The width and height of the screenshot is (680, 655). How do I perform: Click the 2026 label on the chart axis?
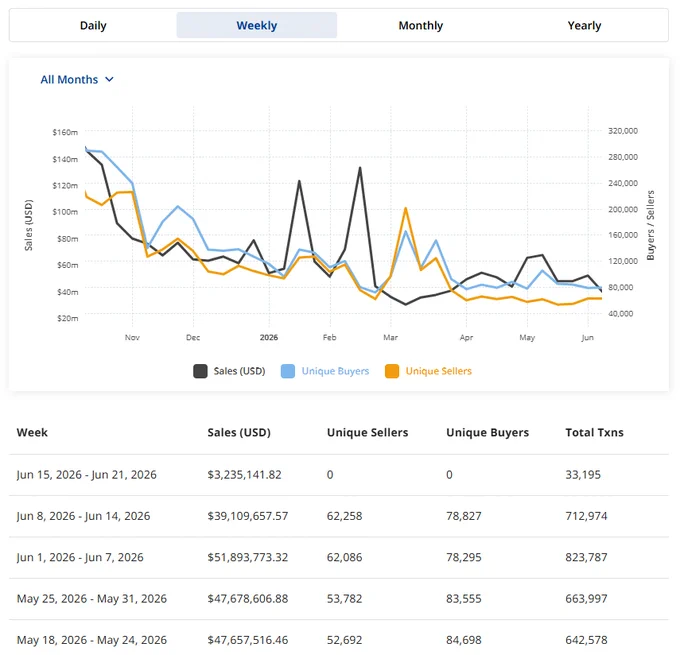point(269,337)
